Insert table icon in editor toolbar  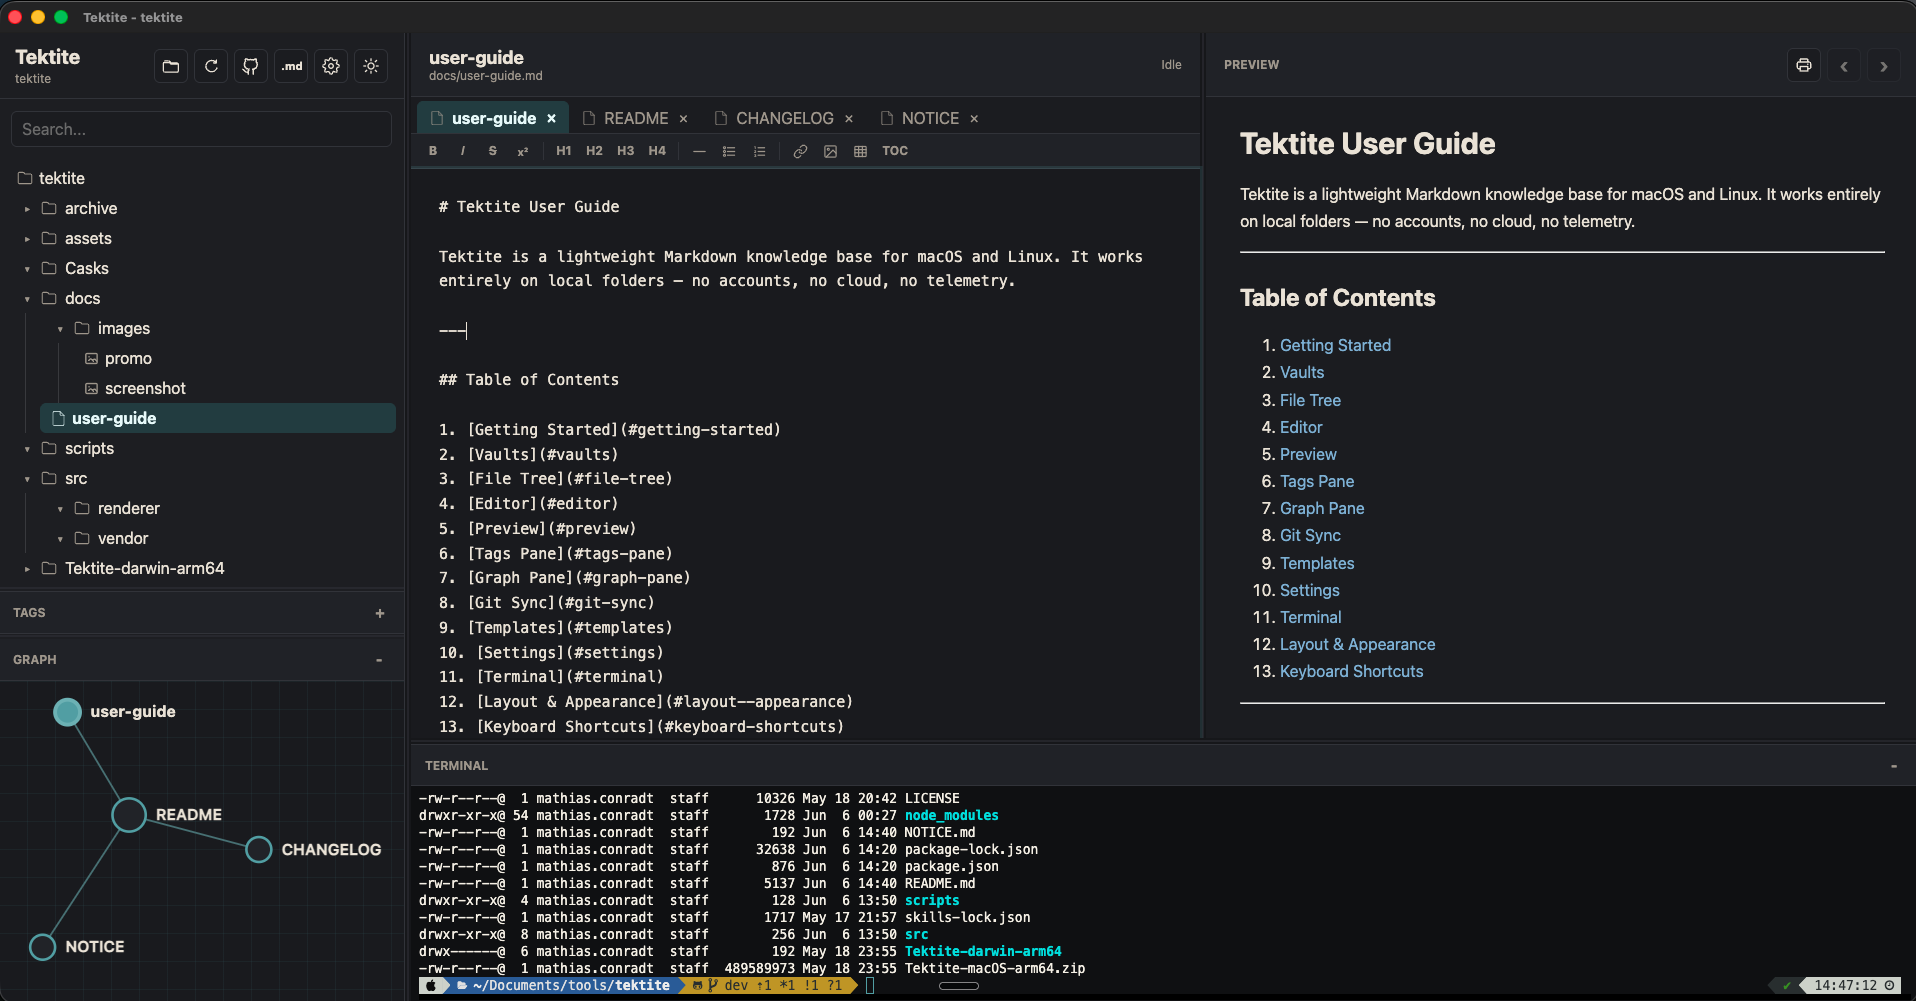[x=860, y=151]
